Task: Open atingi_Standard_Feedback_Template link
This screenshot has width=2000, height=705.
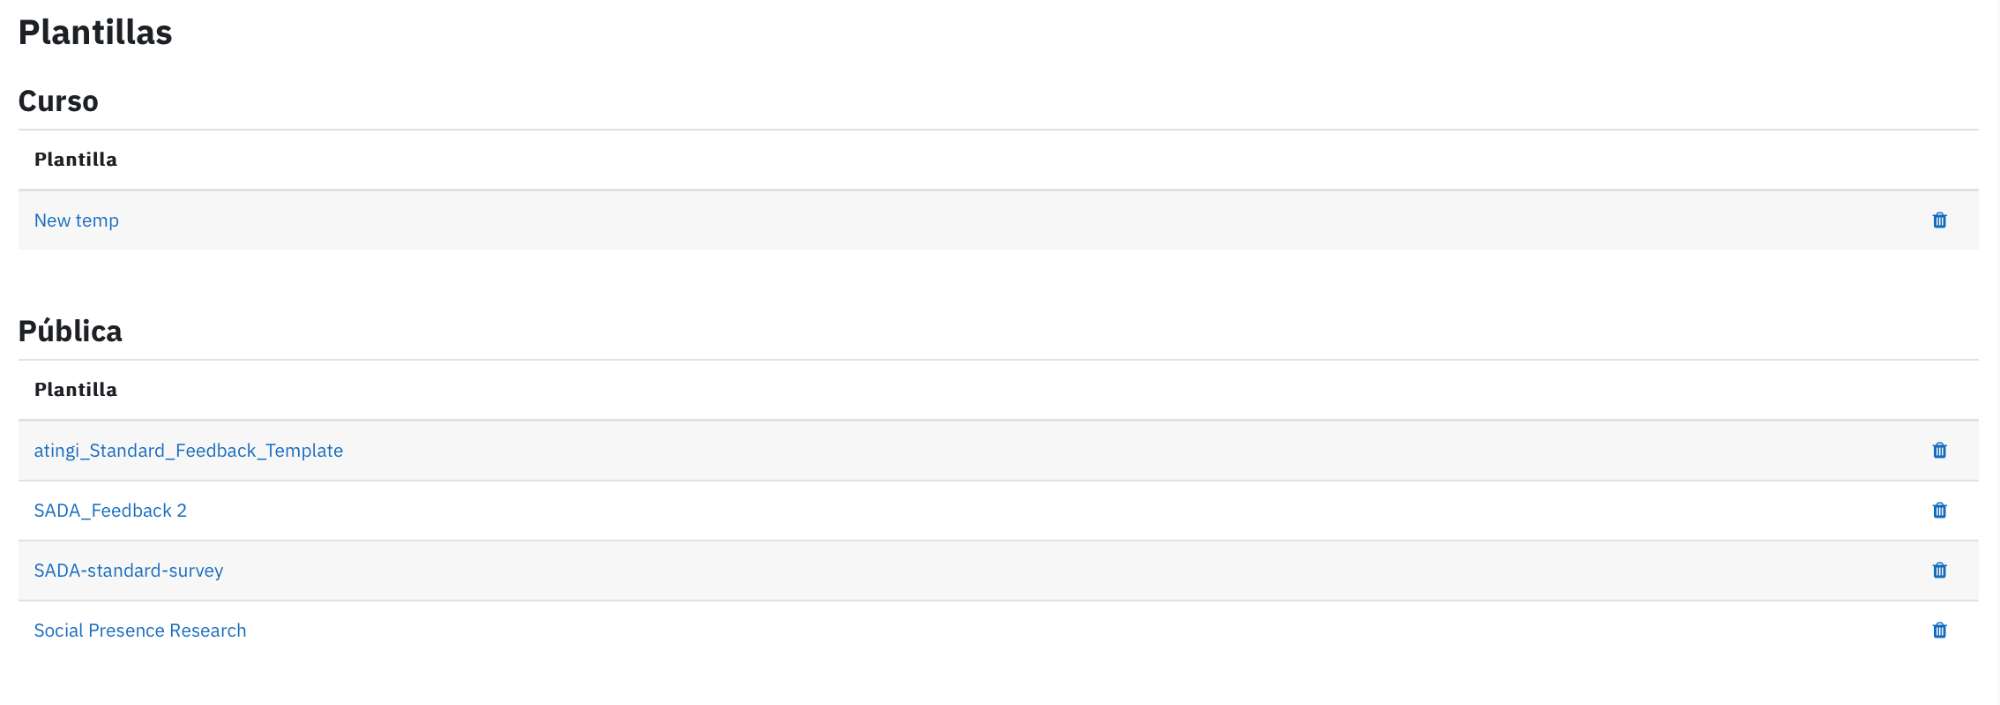Action: click(x=188, y=450)
